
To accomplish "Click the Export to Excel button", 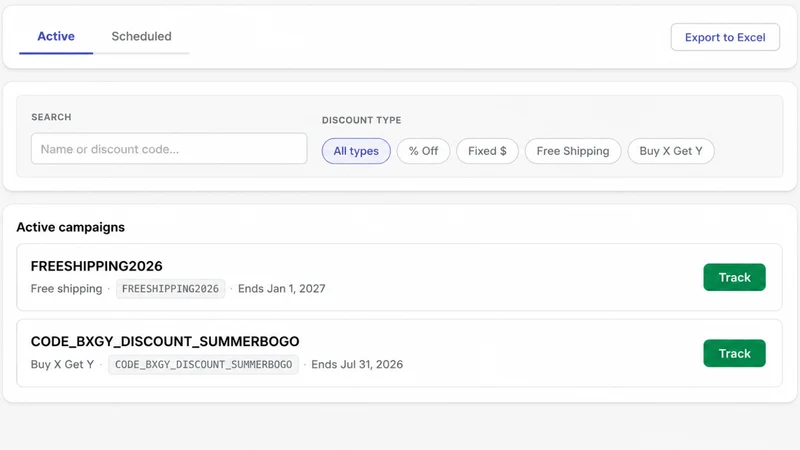I will (x=725, y=37).
